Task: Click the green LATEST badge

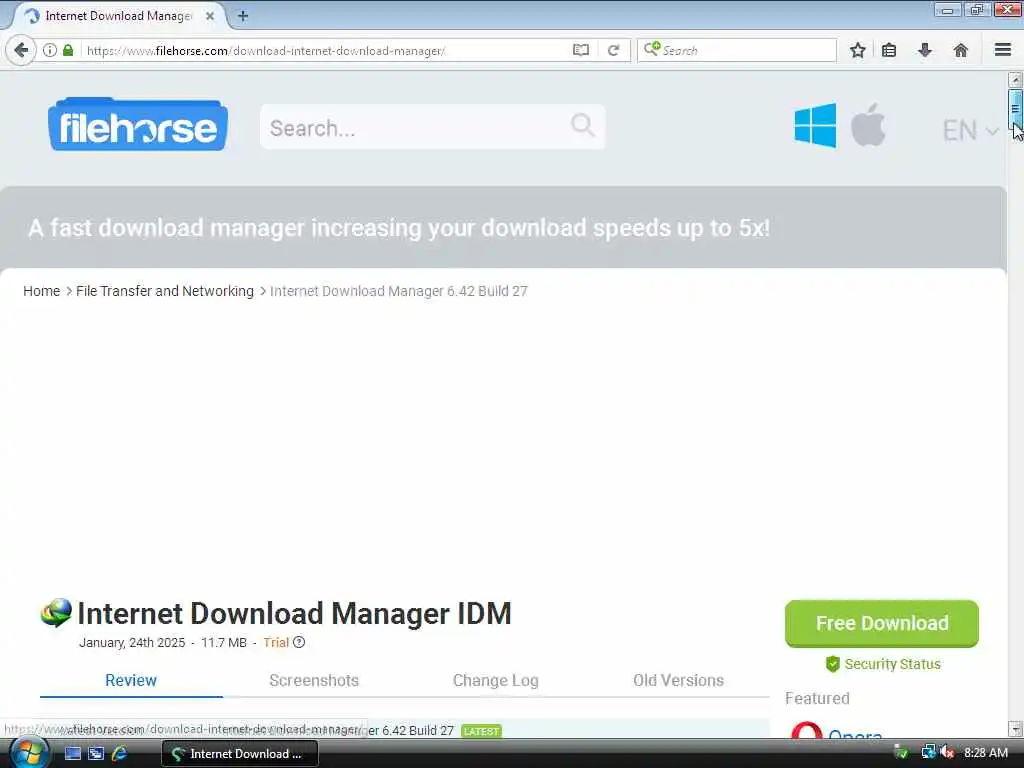Action: 481,731
